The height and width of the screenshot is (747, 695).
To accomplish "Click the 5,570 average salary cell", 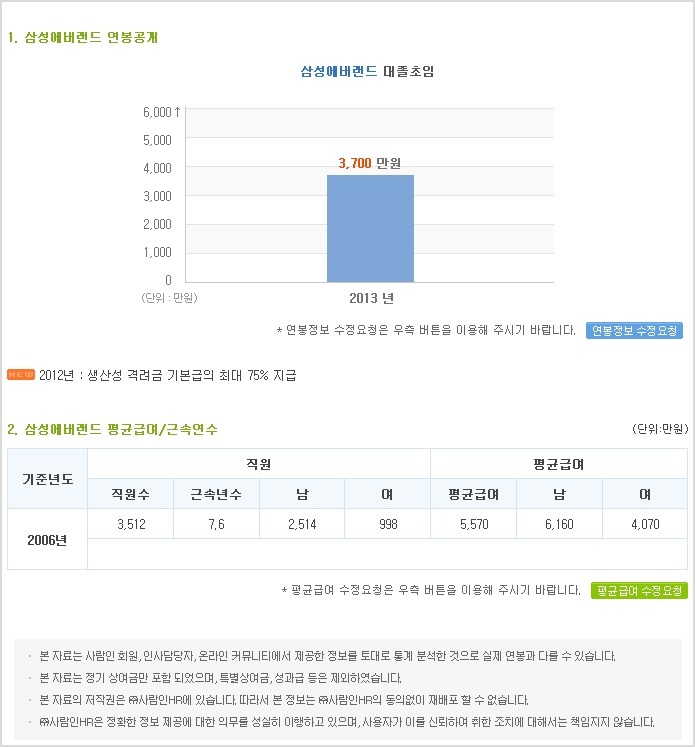I will coord(473,524).
